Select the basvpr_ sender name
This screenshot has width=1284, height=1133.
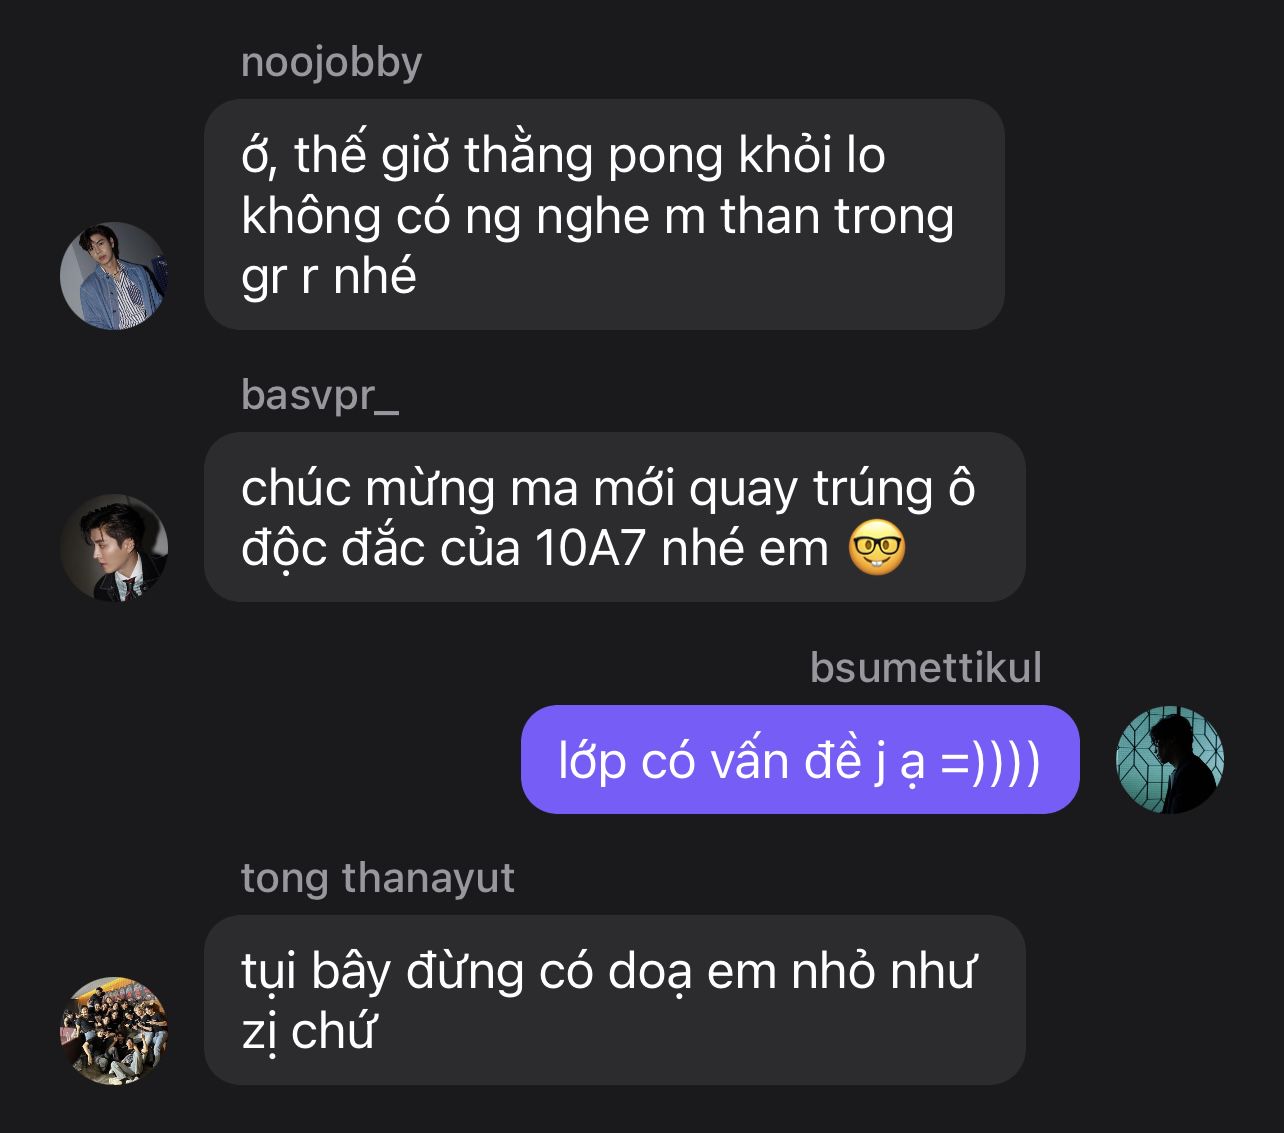(320, 396)
